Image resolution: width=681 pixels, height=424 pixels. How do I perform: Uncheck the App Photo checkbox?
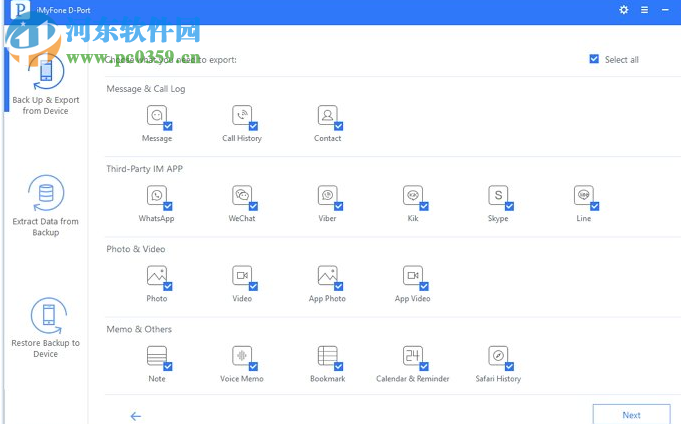click(x=339, y=287)
